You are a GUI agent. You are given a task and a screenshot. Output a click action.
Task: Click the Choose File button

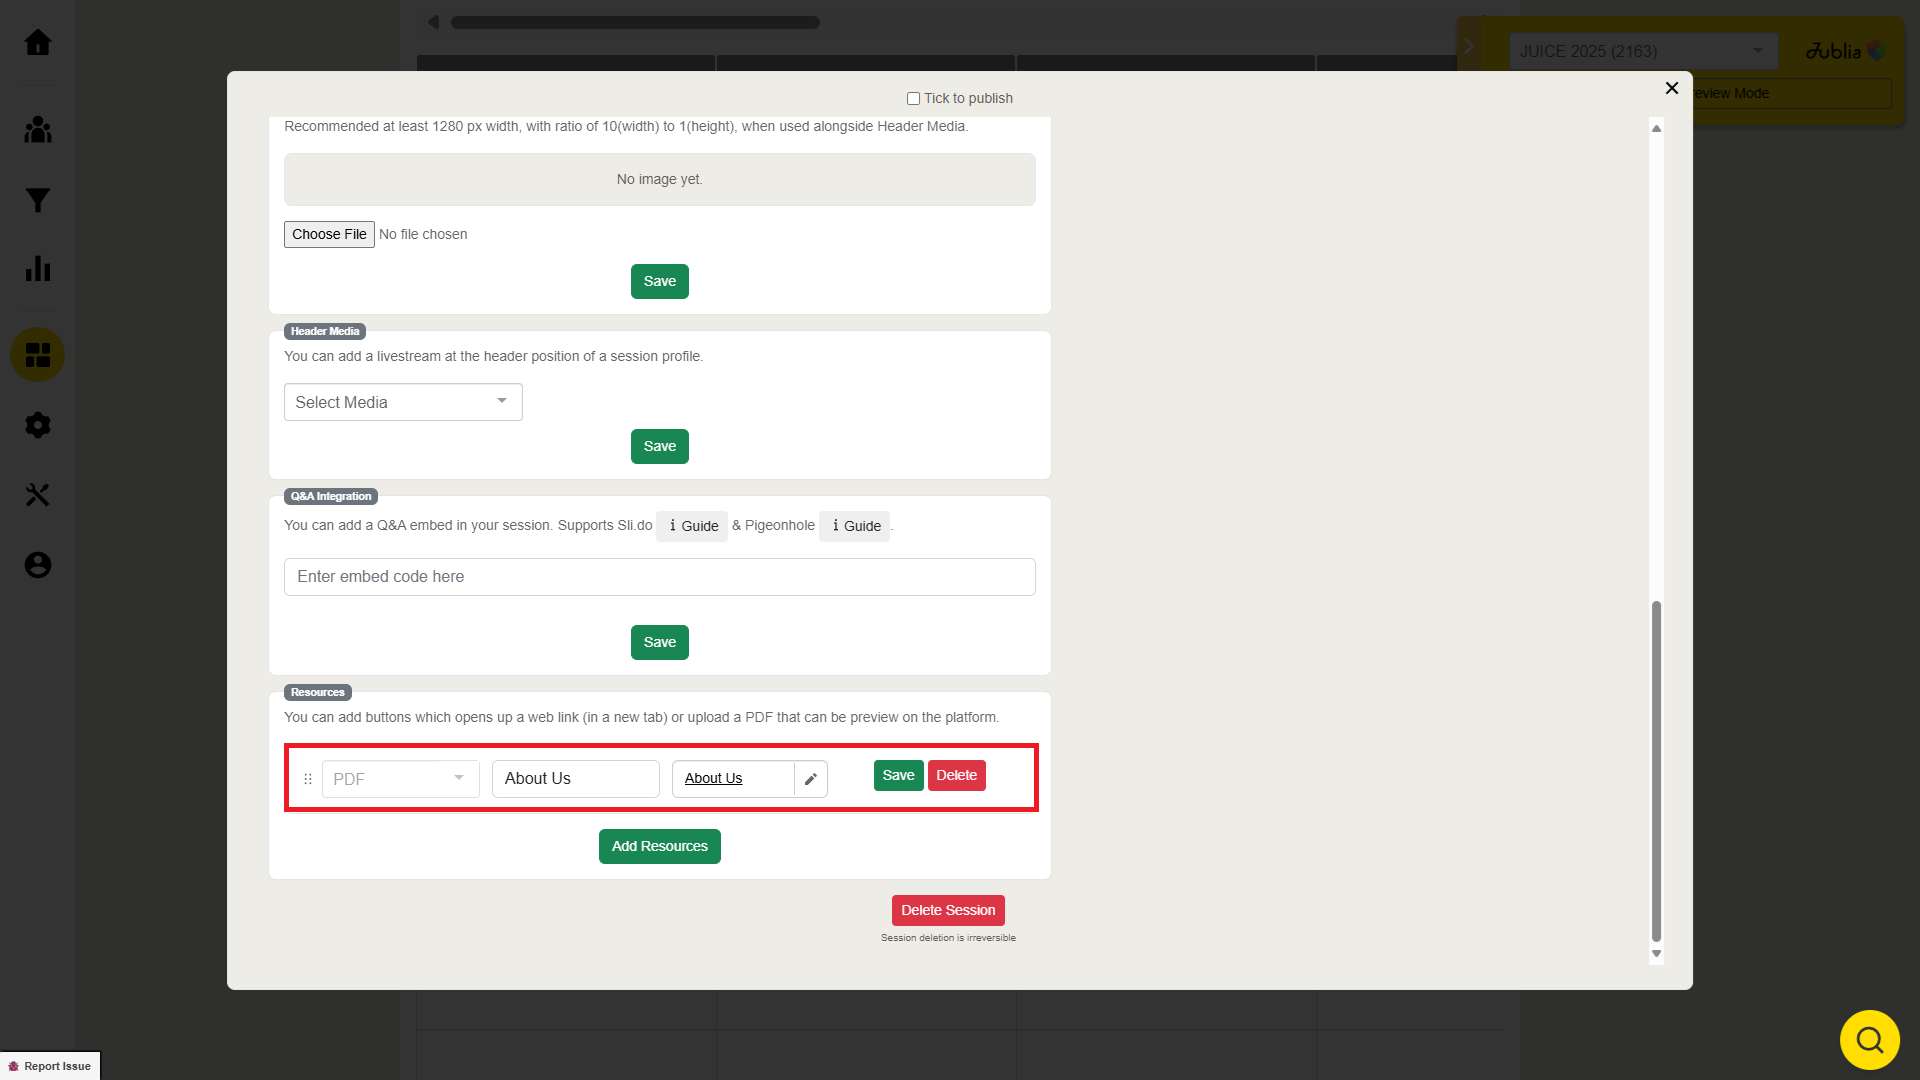coord(329,234)
